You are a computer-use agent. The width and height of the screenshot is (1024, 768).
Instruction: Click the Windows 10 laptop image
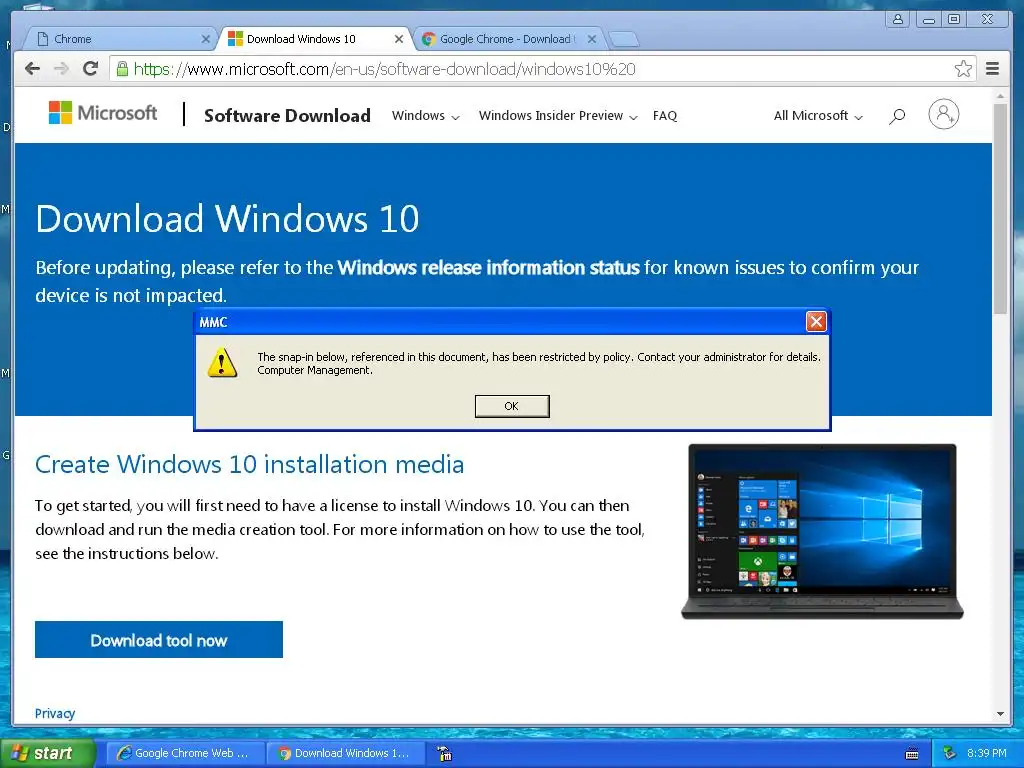pos(822,532)
